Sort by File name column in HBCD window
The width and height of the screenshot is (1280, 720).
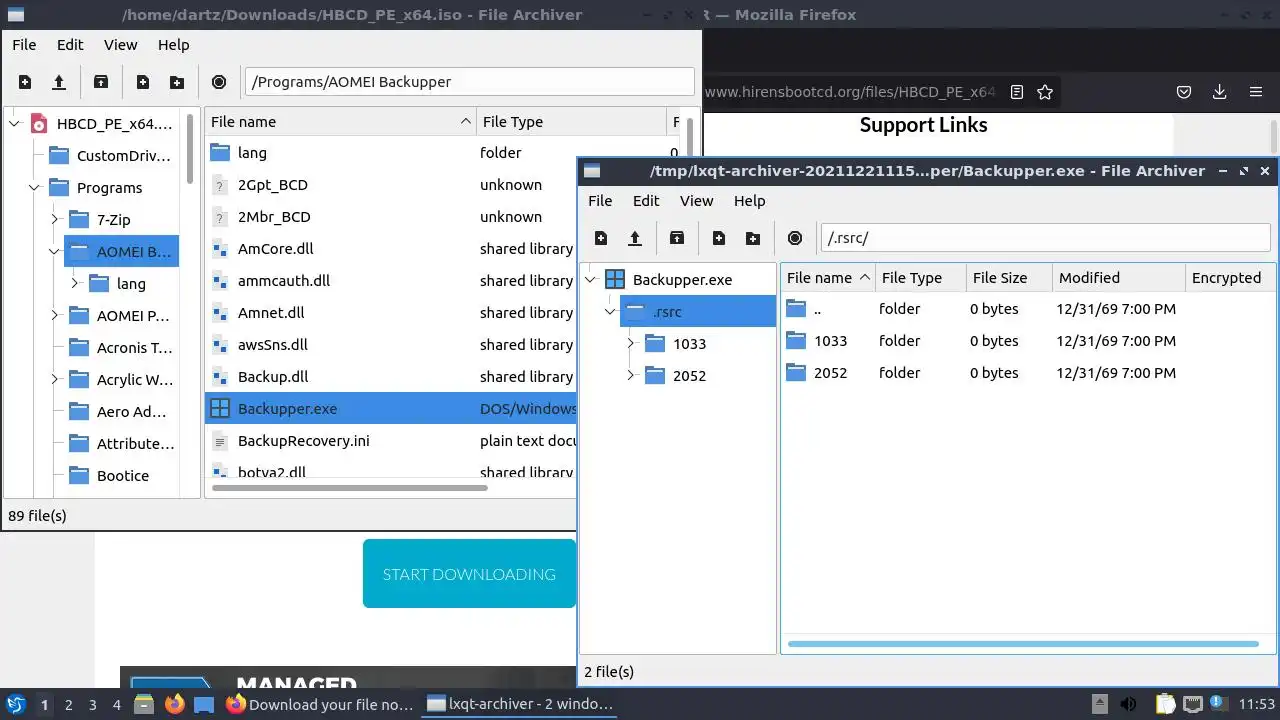tap(340, 122)
